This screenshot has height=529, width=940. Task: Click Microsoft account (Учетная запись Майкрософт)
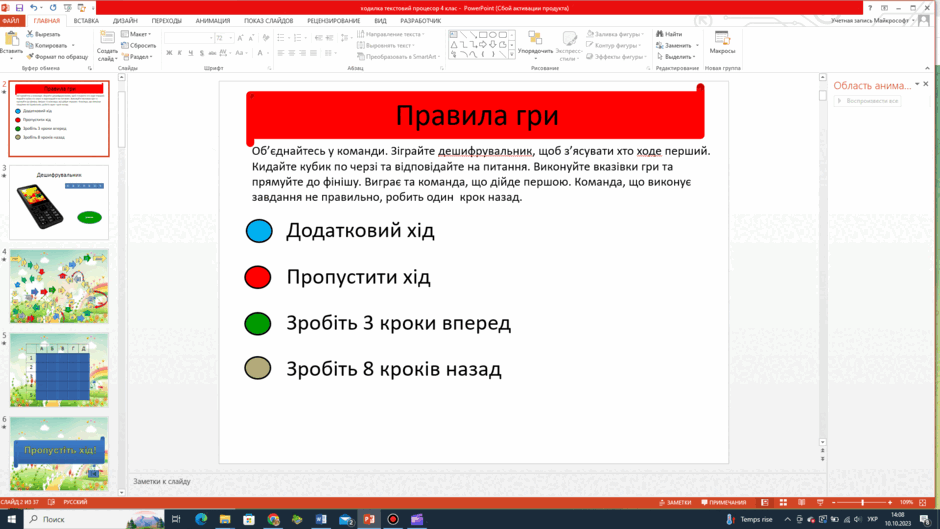click(x=870, y=20)
